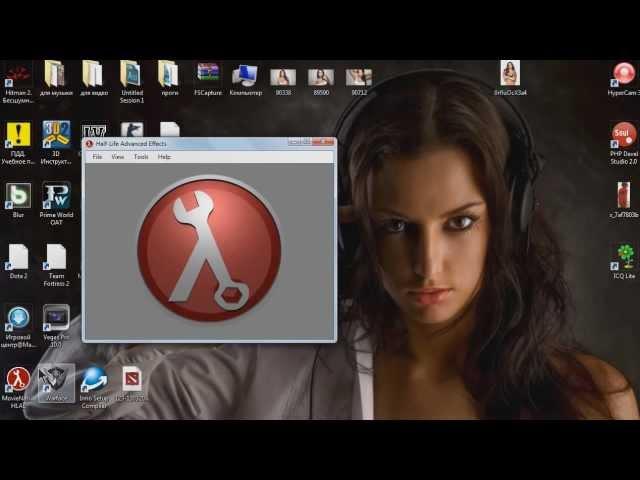Screen dimensions: 640x480
Task: Select the Vegas Pro 10.0 shortcut
Action: [56, 326]
